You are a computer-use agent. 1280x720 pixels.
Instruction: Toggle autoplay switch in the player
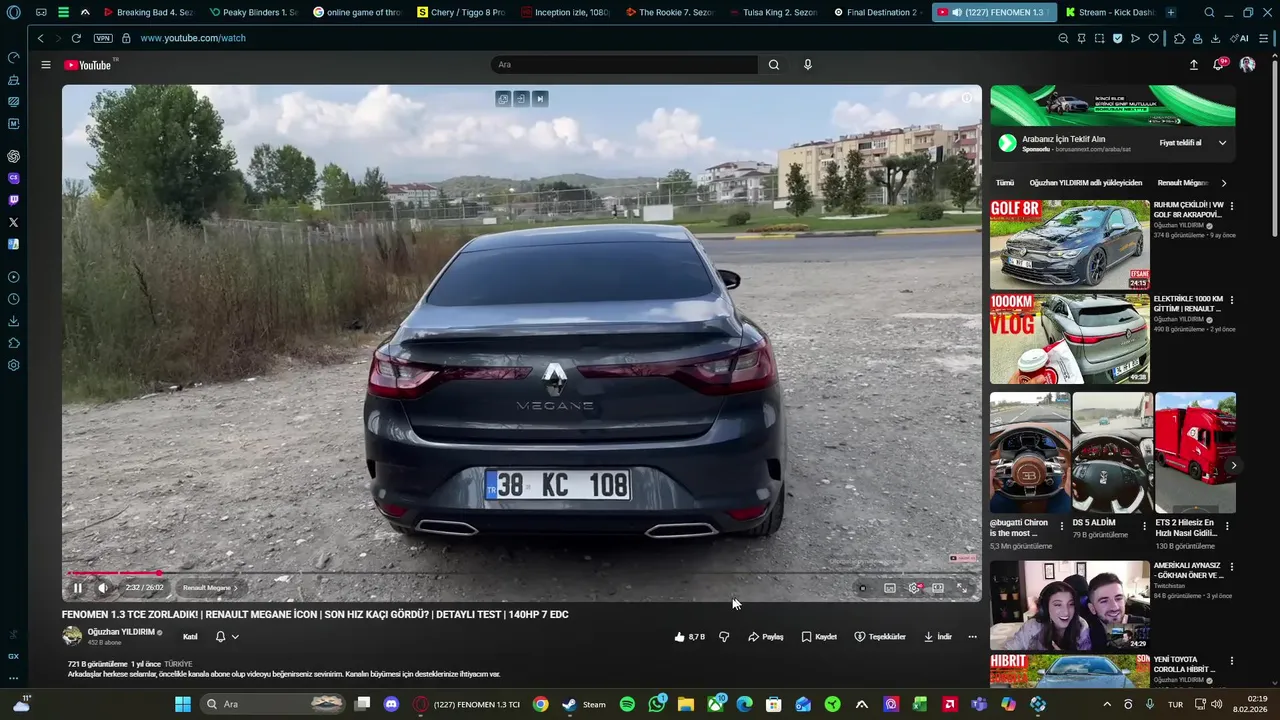(x=863, y=588)
